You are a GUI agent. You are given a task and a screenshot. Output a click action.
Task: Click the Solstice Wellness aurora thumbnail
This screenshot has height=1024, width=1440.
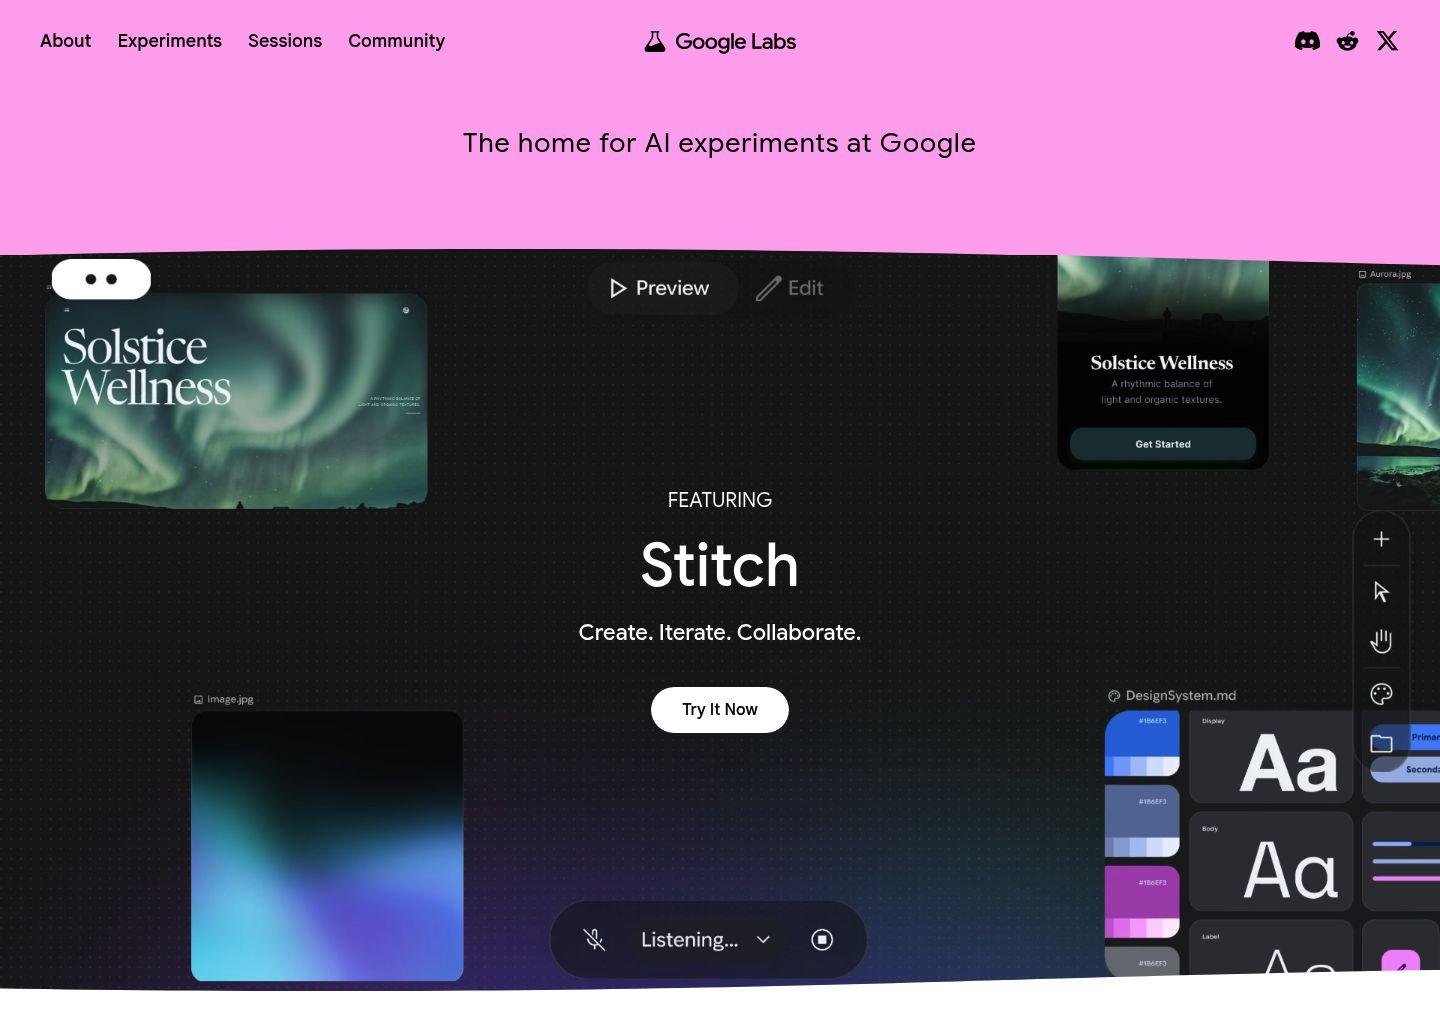tap(236, 401)
